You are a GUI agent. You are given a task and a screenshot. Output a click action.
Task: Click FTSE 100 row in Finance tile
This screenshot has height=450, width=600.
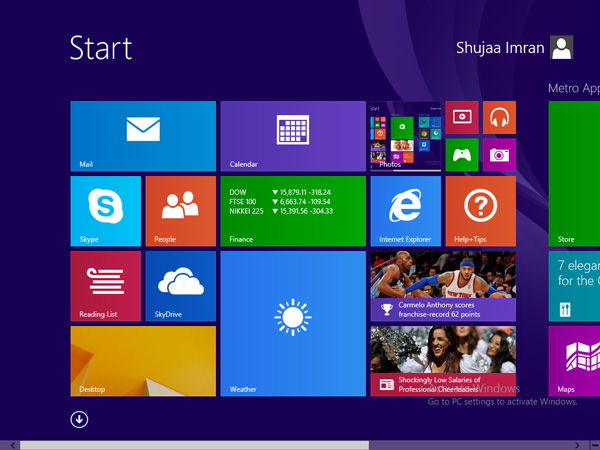pyautogui.click(x=280, y=202)
